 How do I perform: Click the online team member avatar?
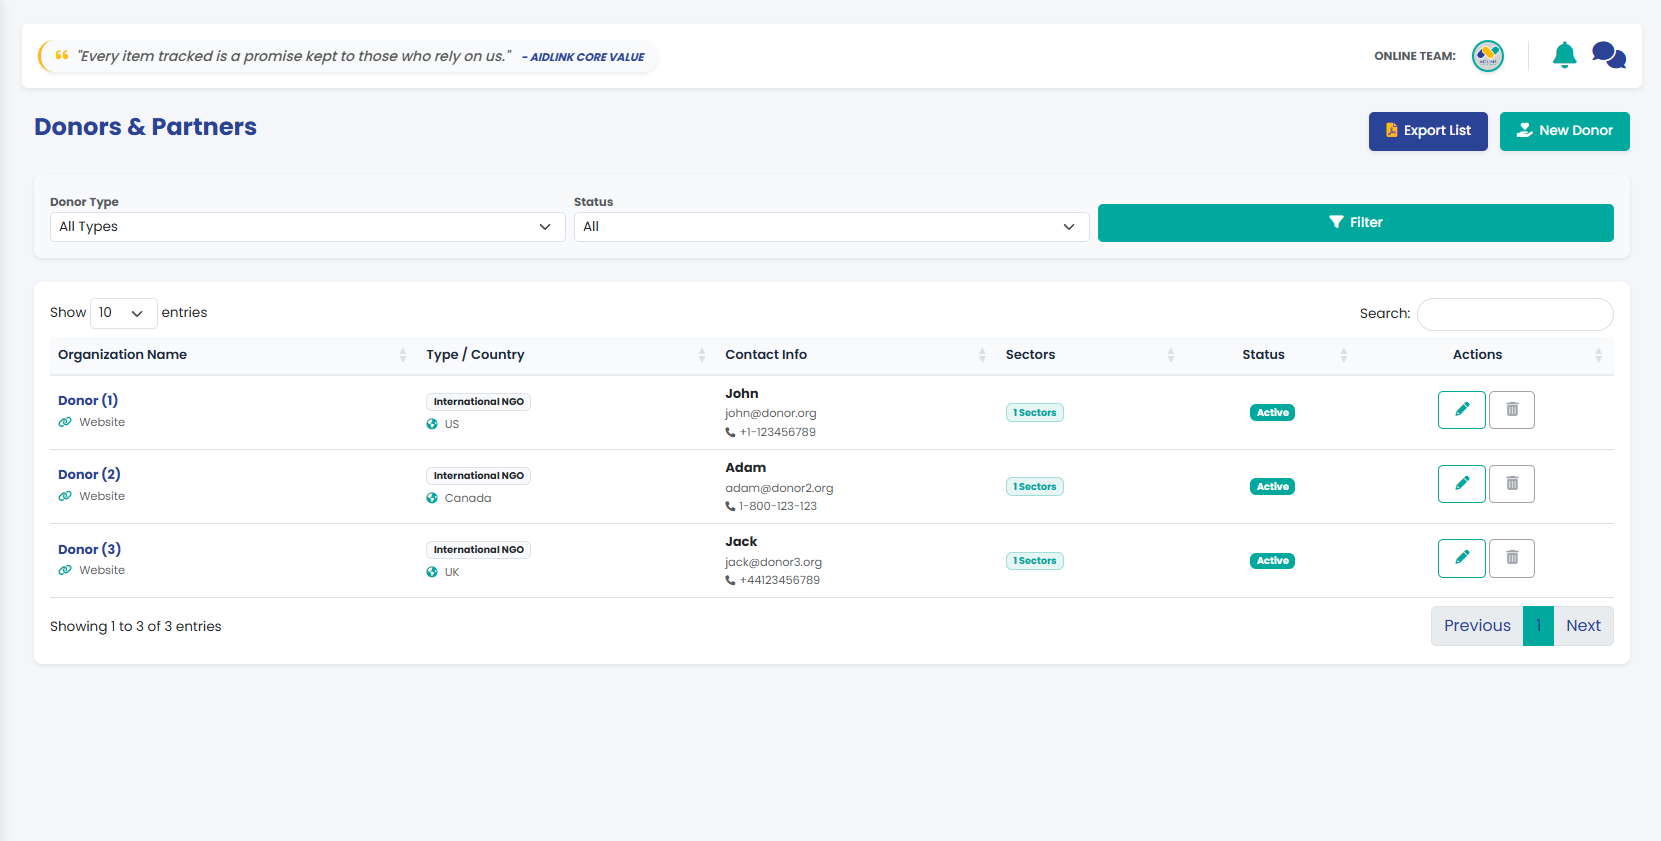click(x=1488, y=56)
